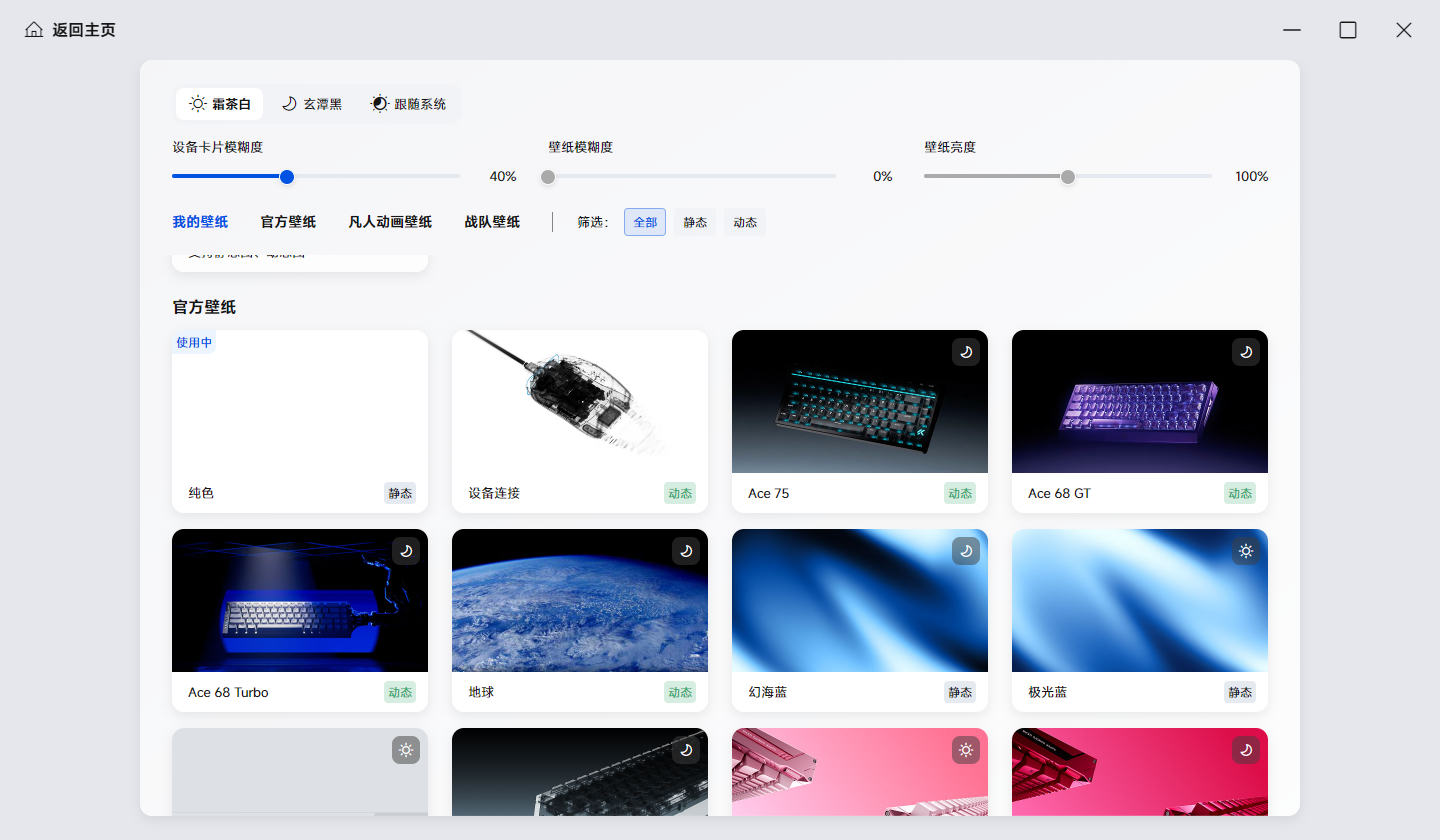Go back via 返回主页
Screen dimensions: 1440x840
(70, 30)
